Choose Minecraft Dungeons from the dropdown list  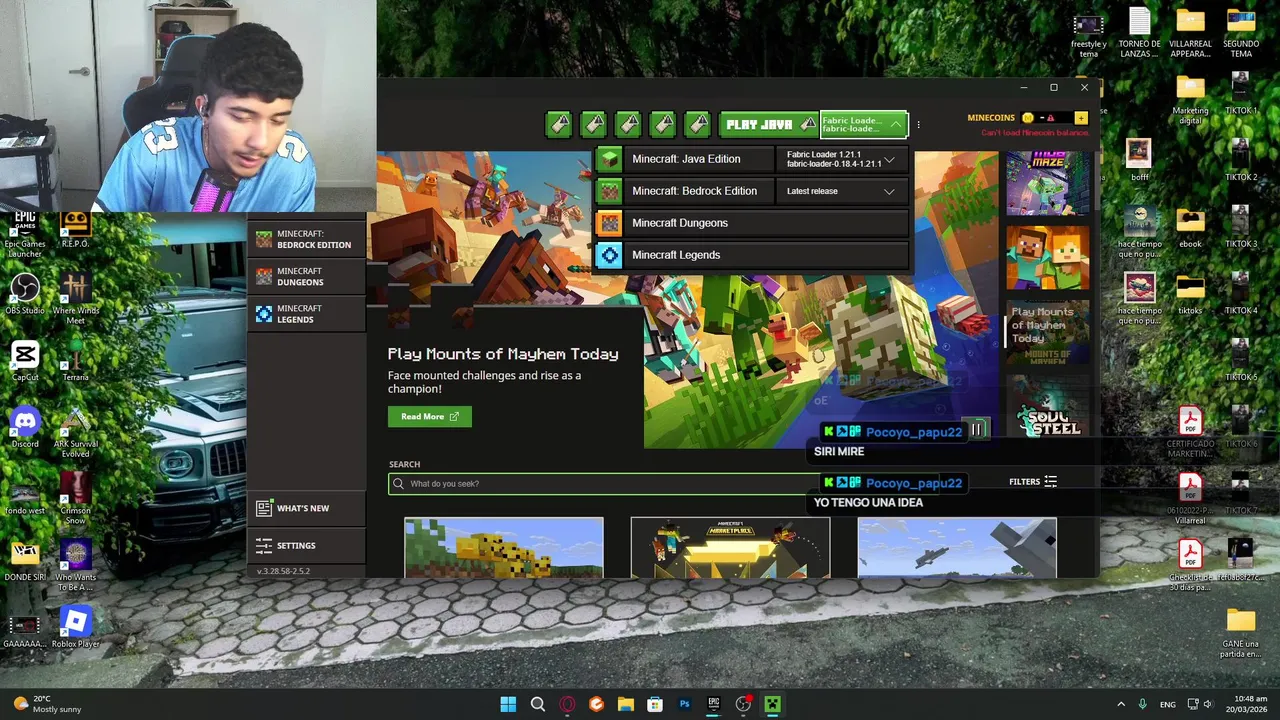click(x=752, y=223)
